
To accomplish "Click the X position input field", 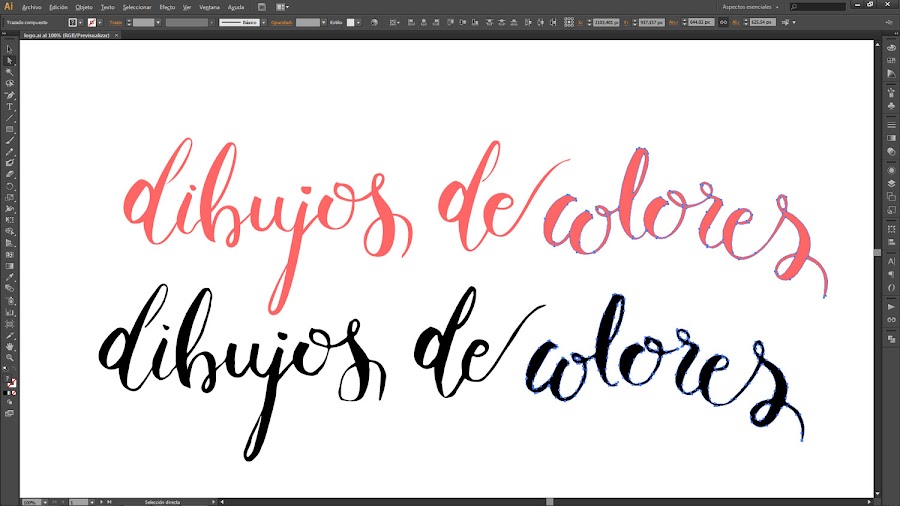I will point(606,22).
